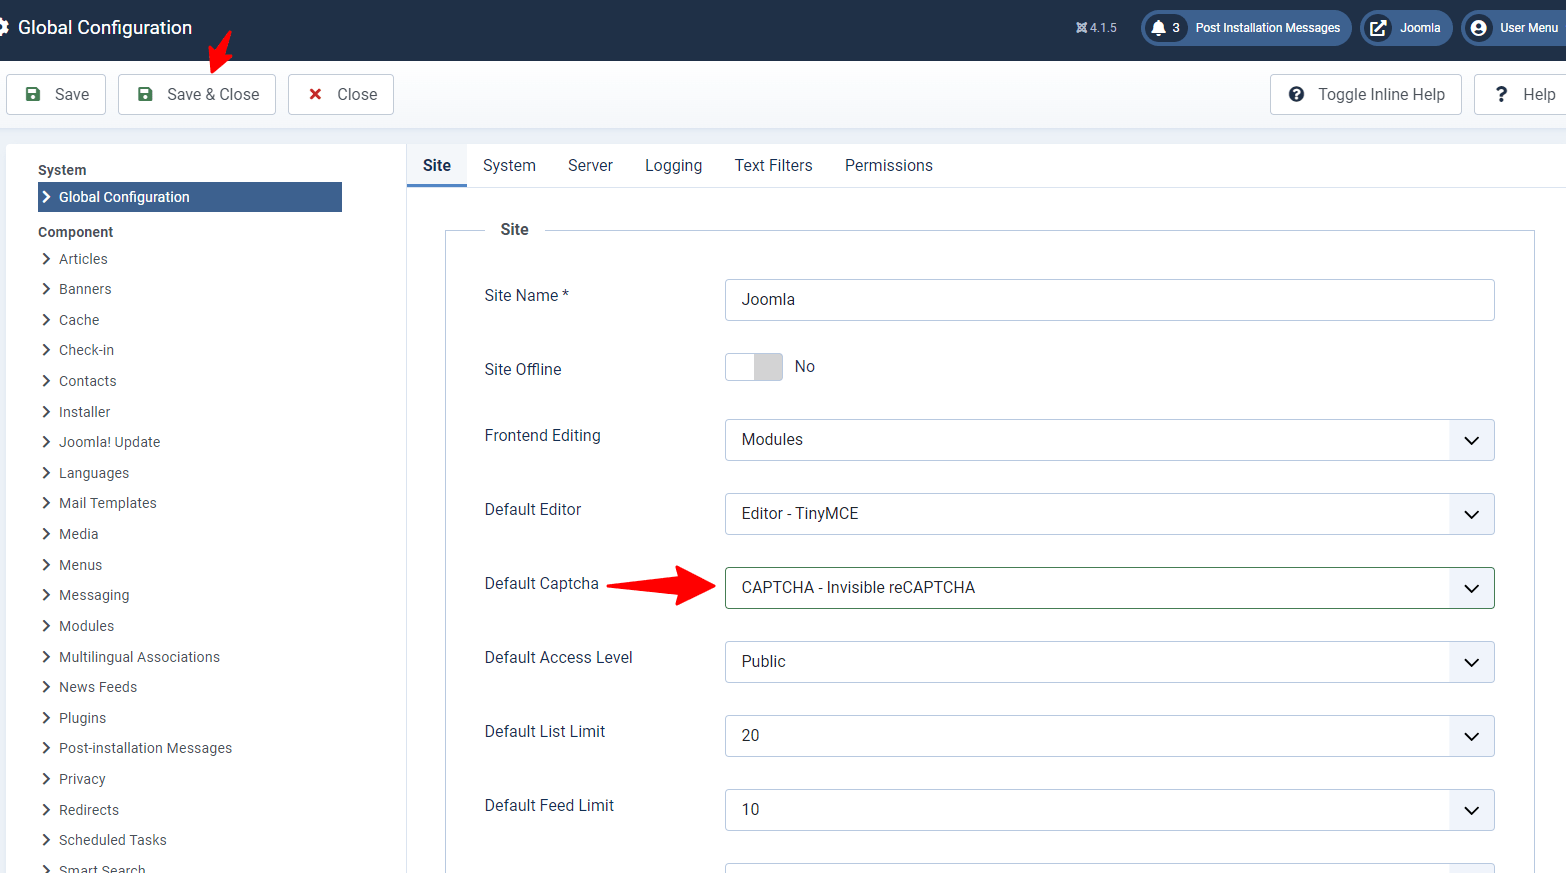The height and width of the screenshot is (873, 1566).
Task: Open Multilingual Associations configuration
Action: click(139, 657)
